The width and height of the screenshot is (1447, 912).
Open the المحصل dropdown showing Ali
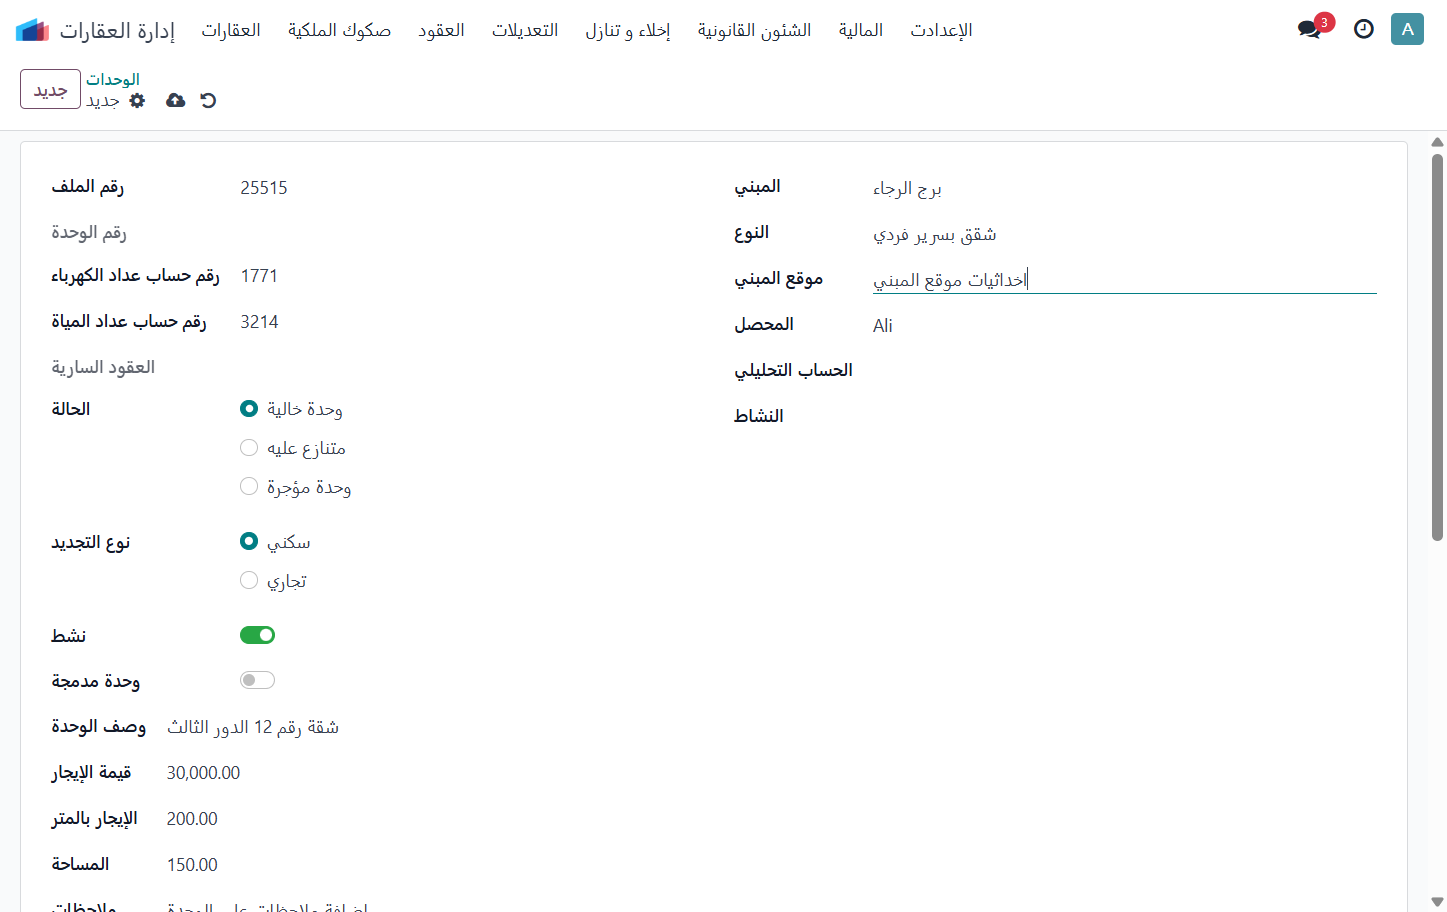point(1124,326)
